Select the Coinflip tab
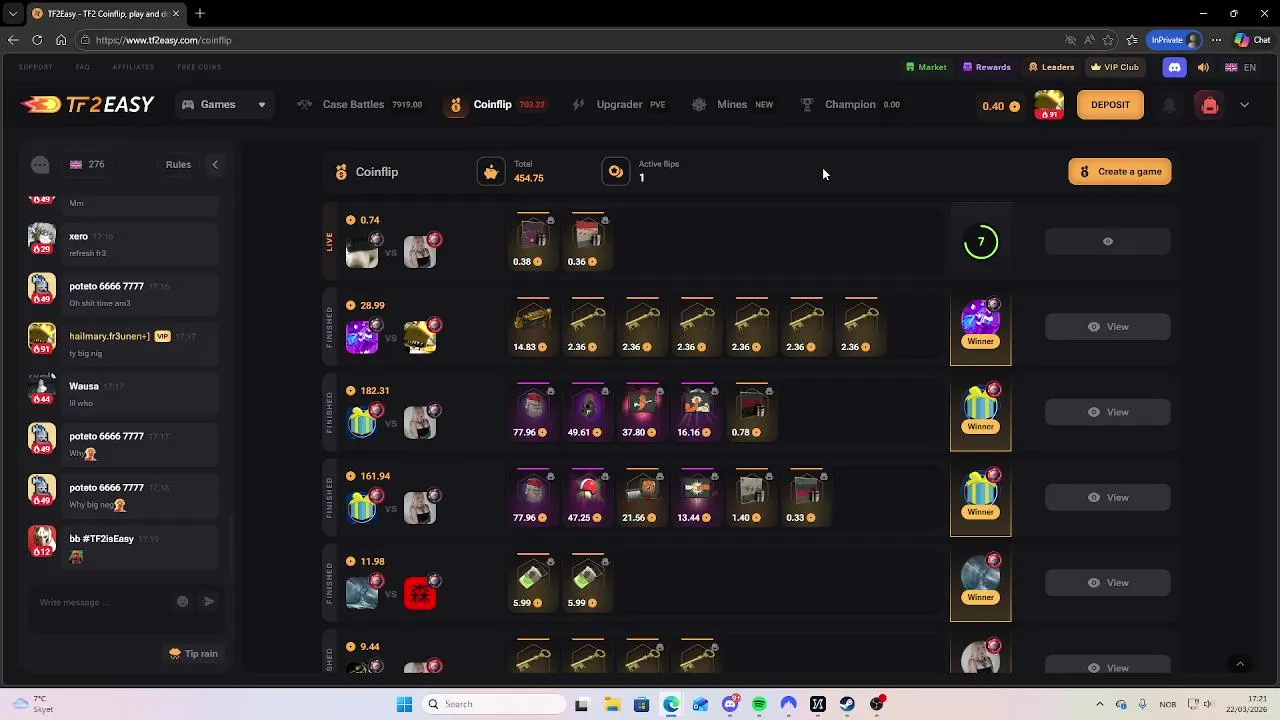This screenshot has width=1280, height=720. pos(496,104)
